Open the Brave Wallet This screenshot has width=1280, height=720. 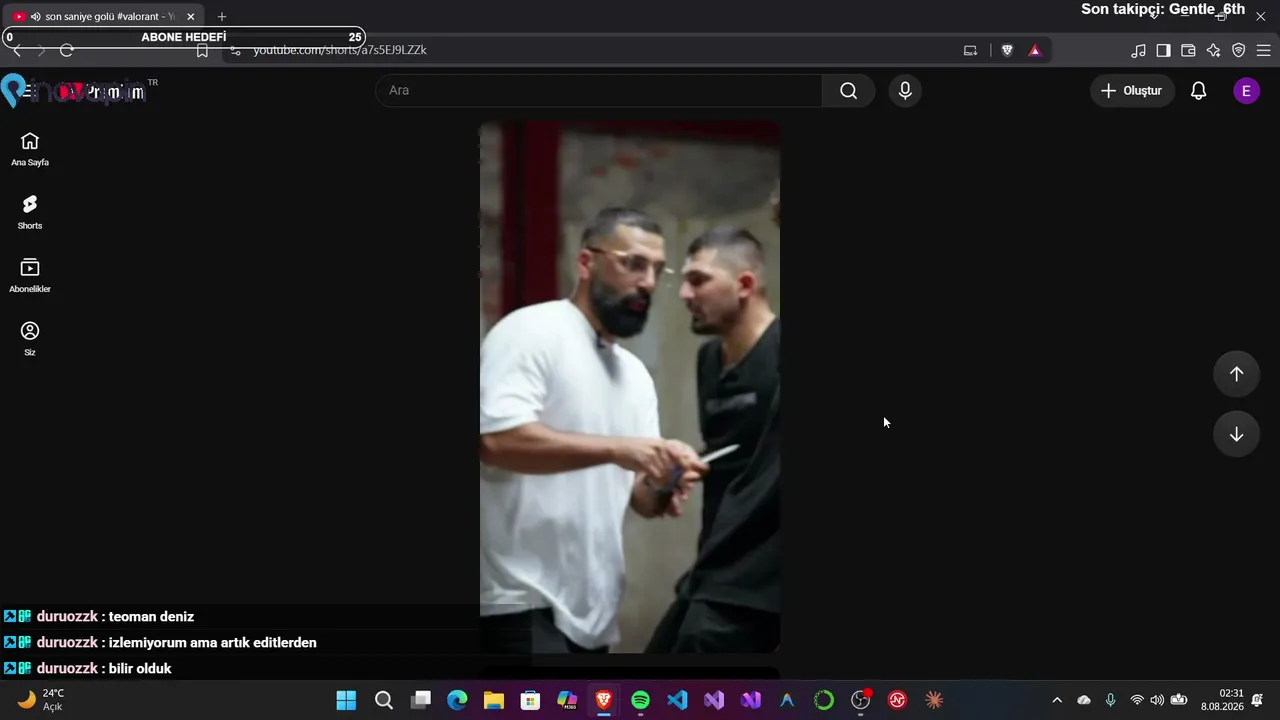(1188, 50)
